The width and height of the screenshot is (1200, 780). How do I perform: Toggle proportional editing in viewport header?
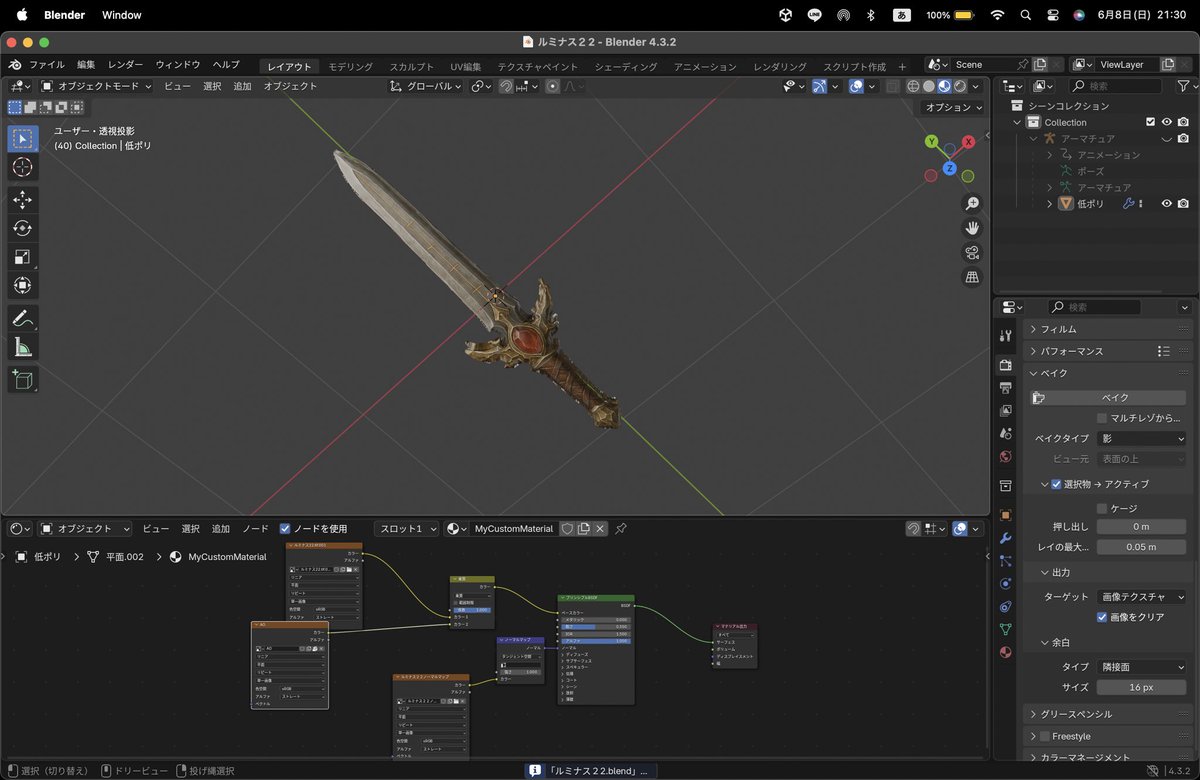pos(552,86)
